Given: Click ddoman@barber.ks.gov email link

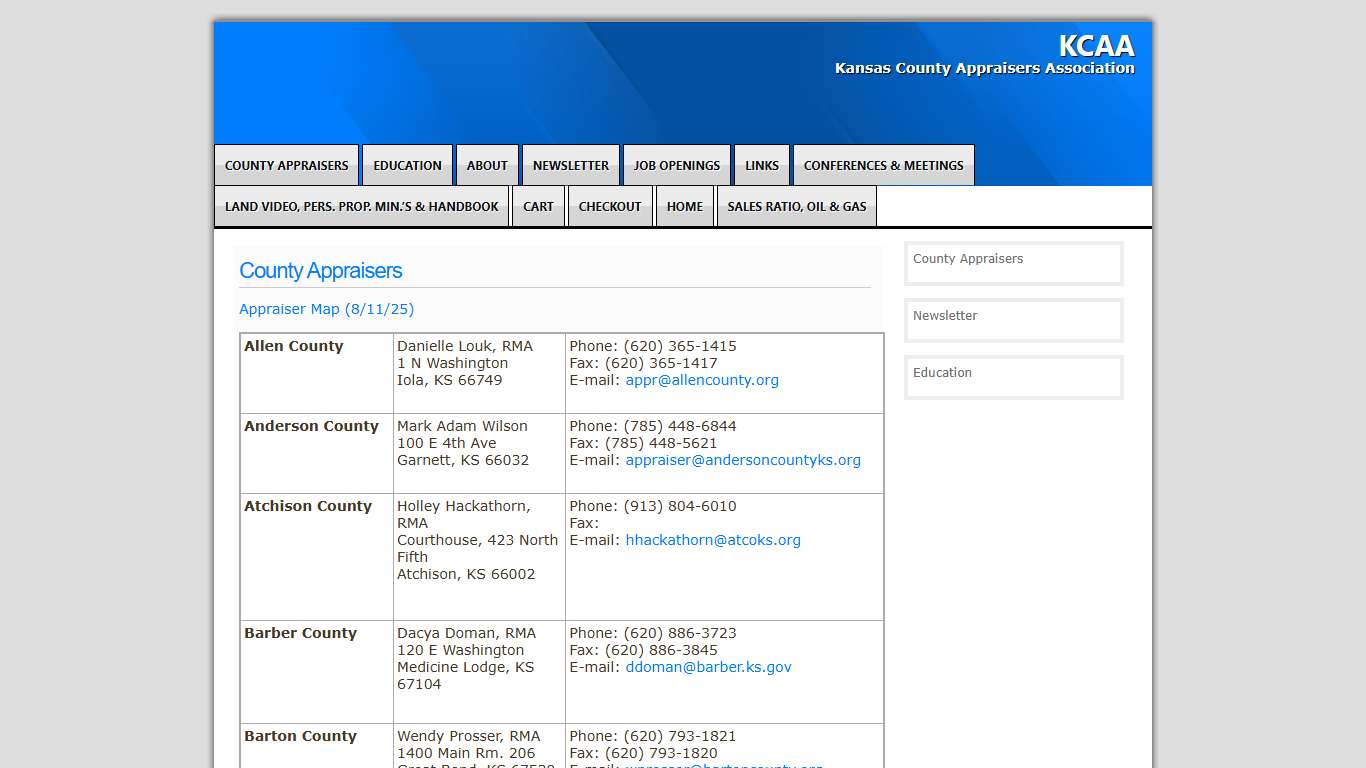Looking at the screenshot, I should tap(708, 667).
